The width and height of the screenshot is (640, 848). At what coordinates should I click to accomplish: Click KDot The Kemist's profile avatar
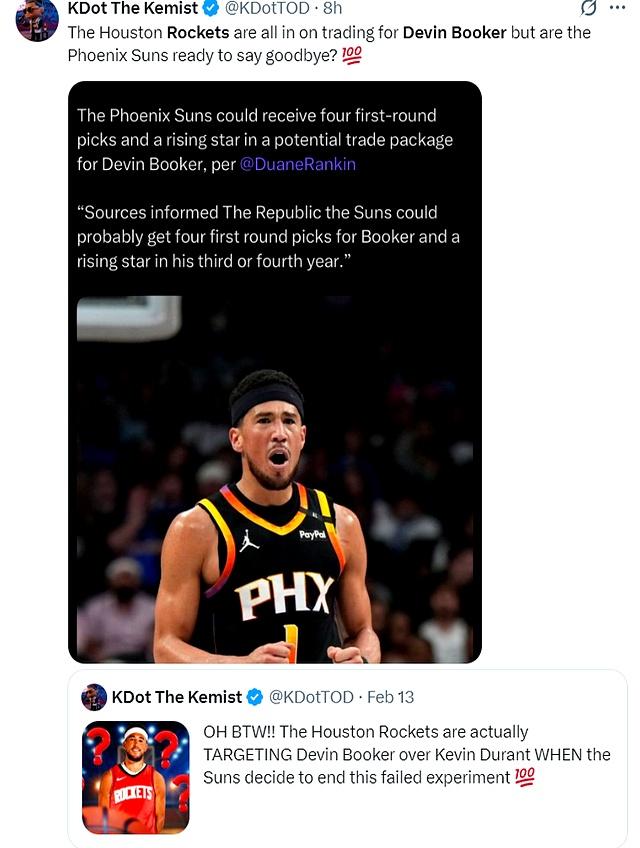click(x=37, y=20)
